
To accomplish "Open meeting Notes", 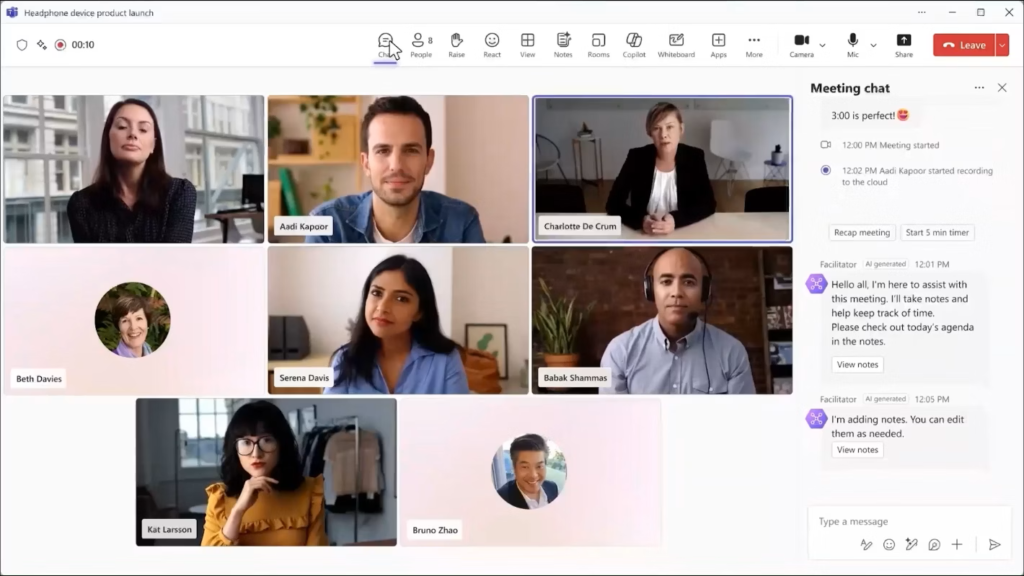I will (563, 45).
